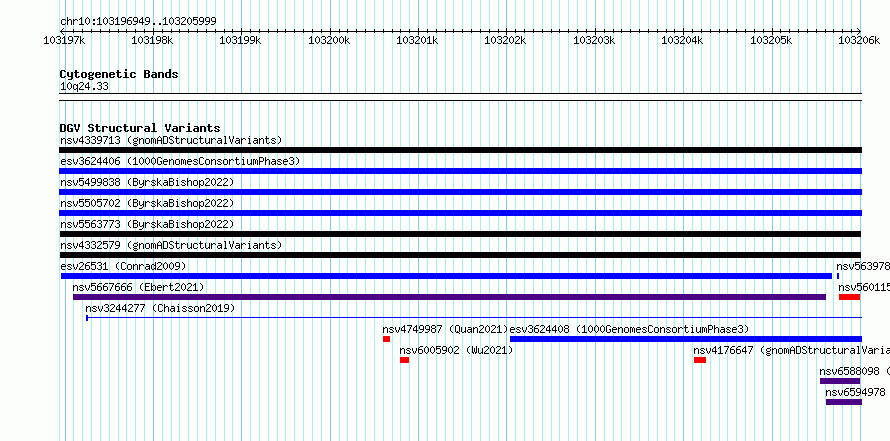Click the thin blue line under nsv3244277

[x=474, y=318]
